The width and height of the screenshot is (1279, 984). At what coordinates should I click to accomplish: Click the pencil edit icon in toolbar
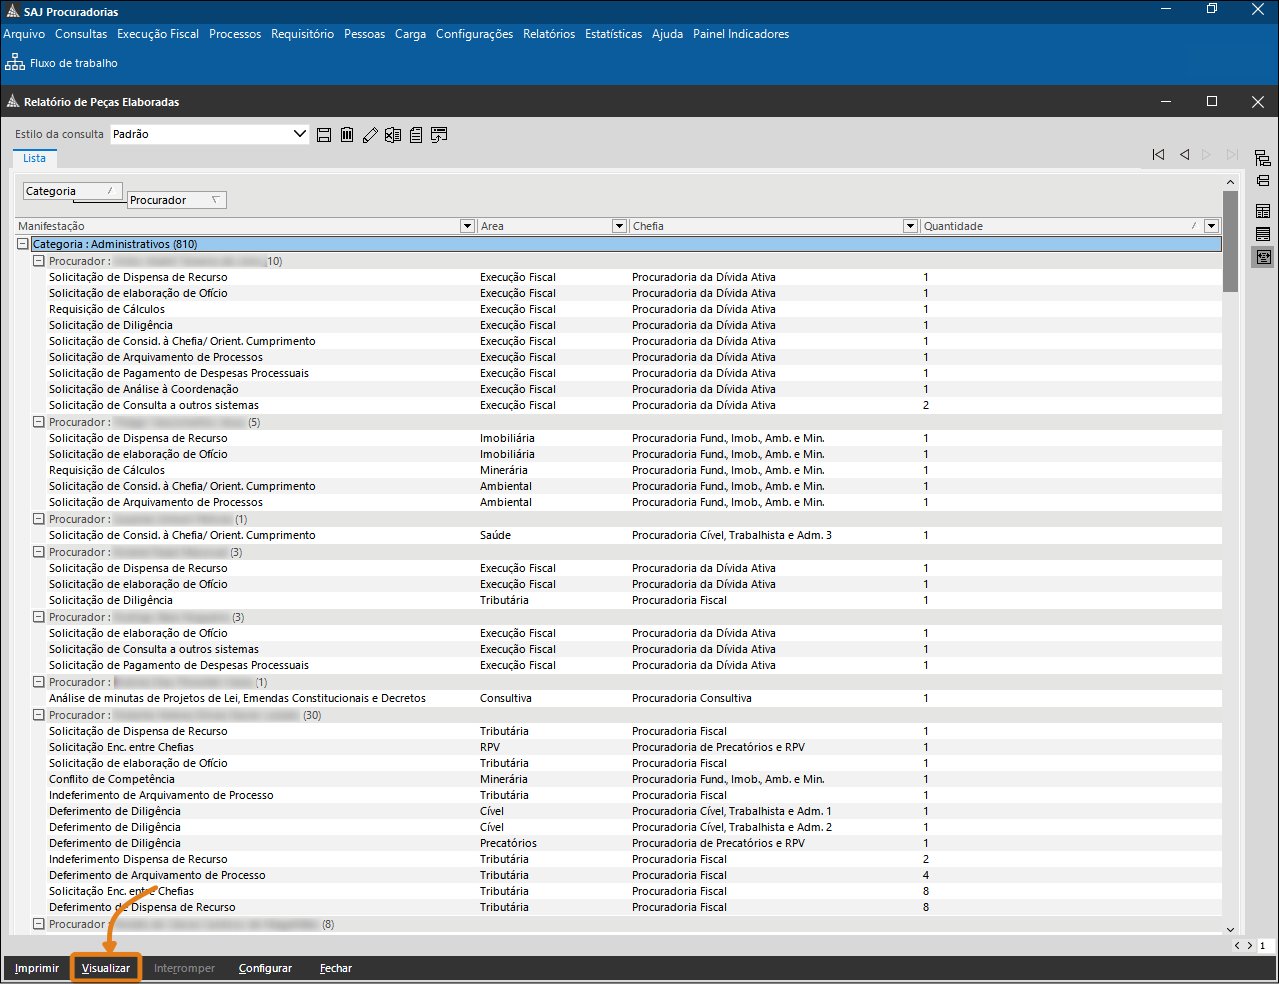coord(370,135)
